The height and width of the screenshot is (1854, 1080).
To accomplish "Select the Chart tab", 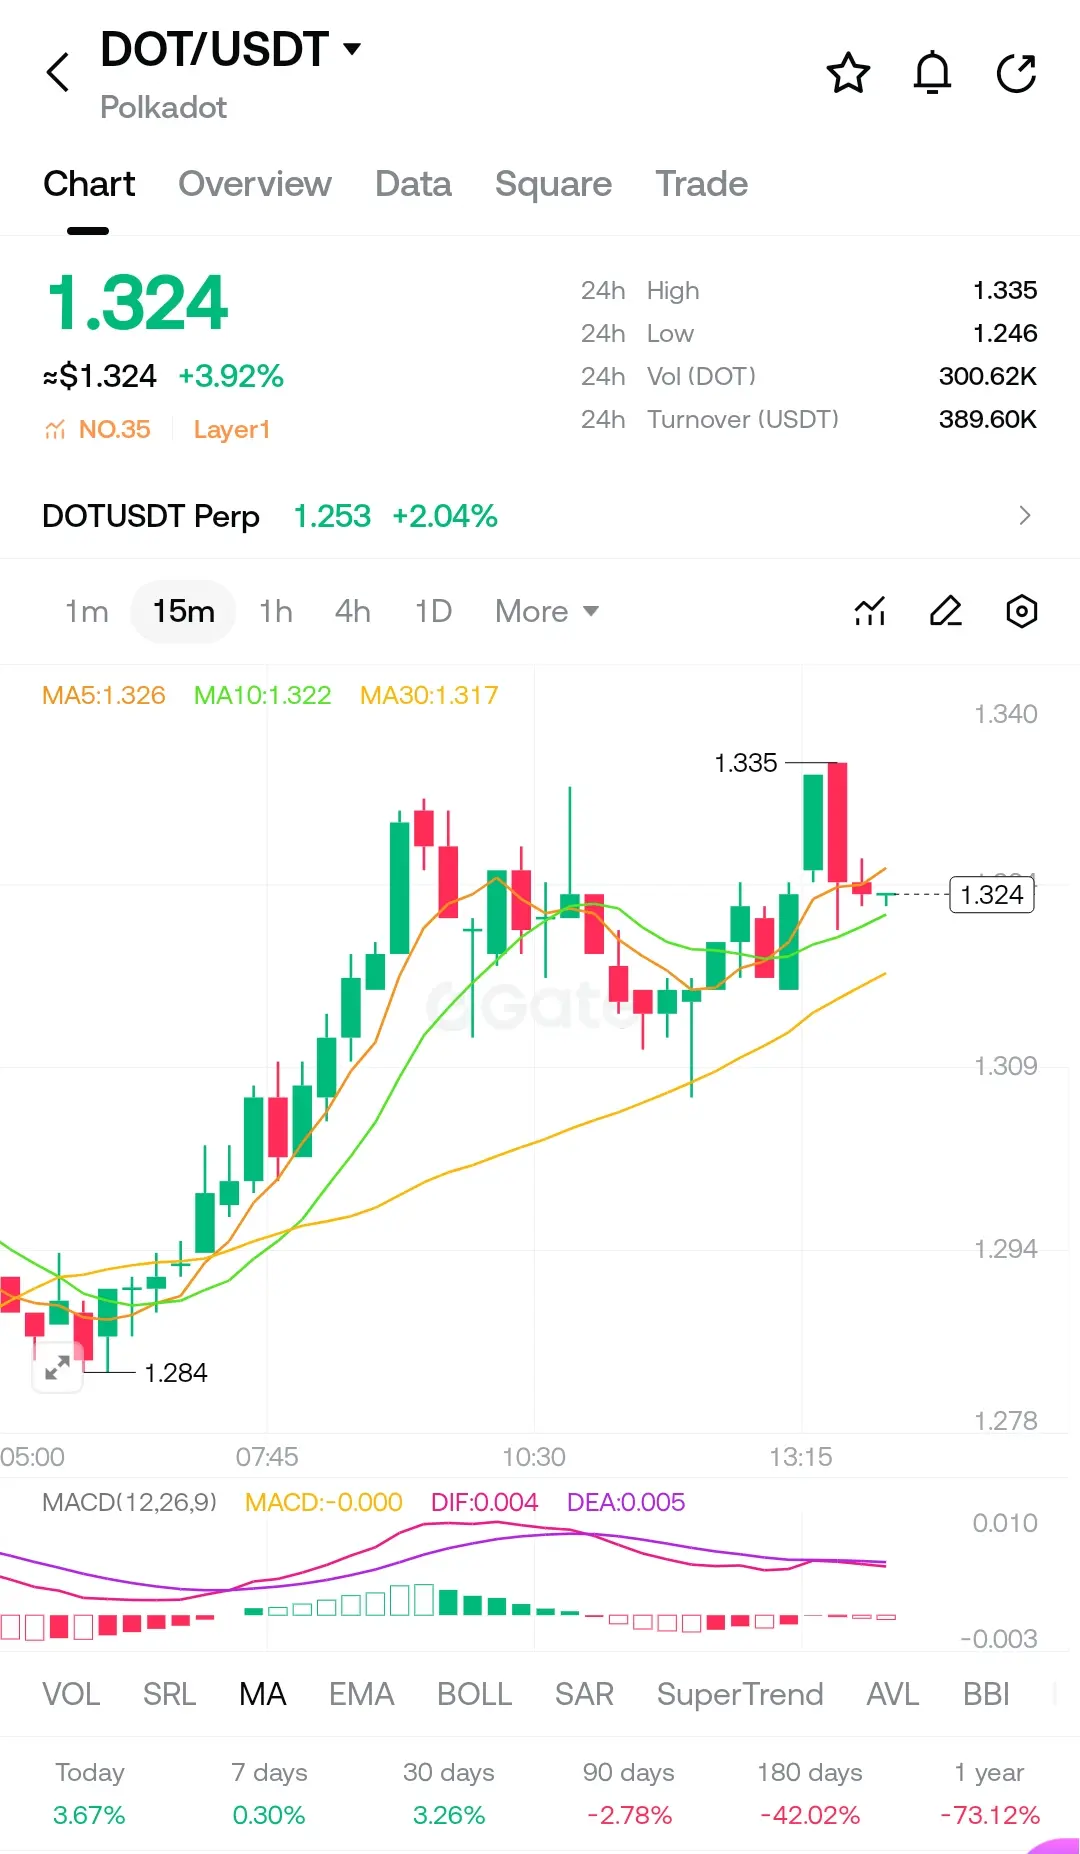I will (89, 184).
